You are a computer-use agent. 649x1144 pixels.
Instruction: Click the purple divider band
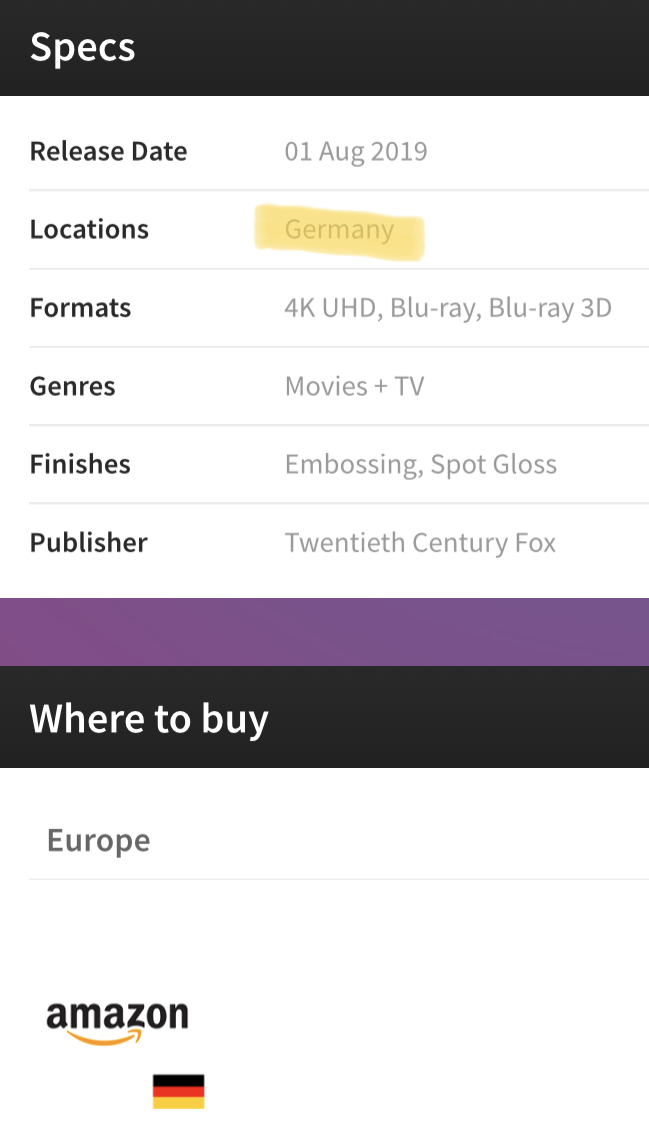(x=324, y=632)
